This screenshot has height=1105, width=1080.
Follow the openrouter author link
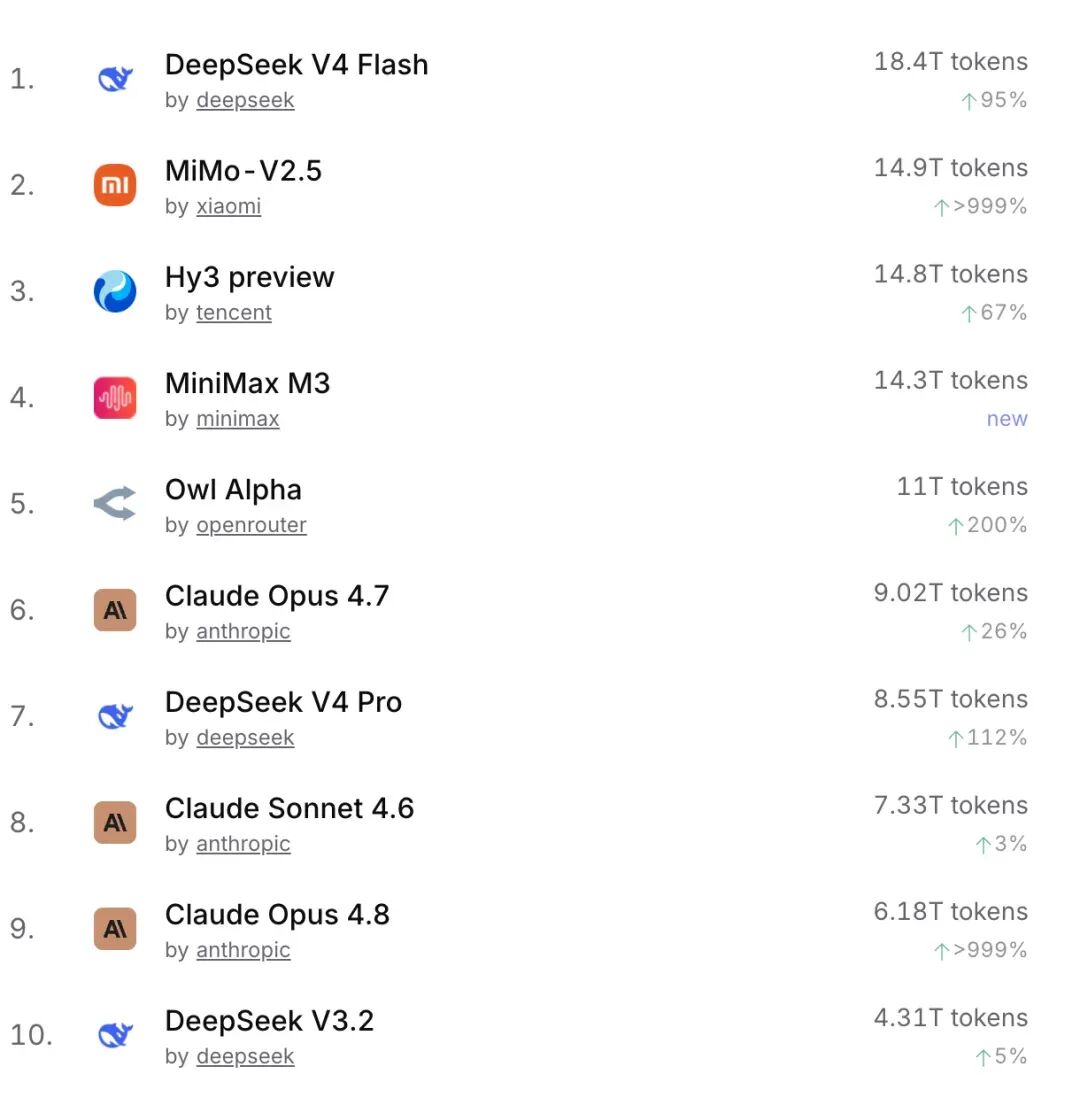click(x=252, y=525)
